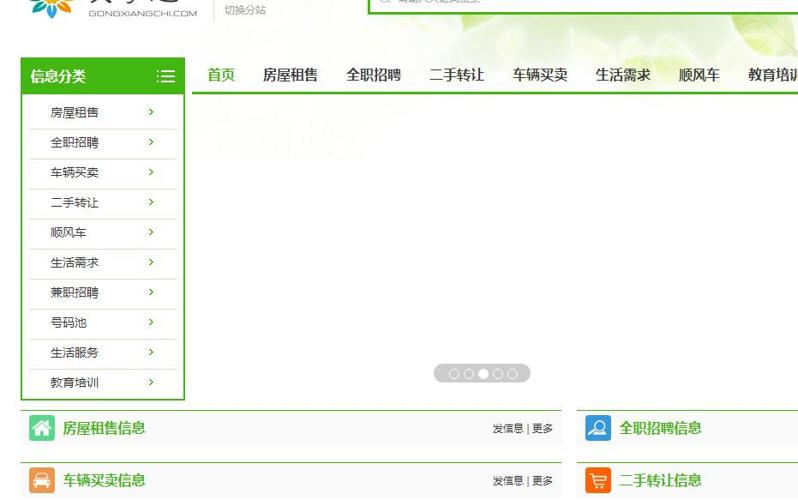Select the first carousel dot indicator
Viewport: 798px width, 500px height.
coord(454,373)
